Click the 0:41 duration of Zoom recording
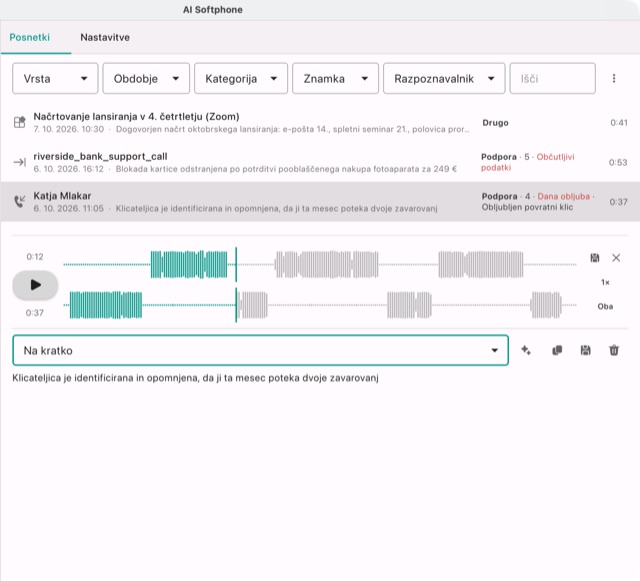This screenshot has height=581, width=640. [619, 122]
